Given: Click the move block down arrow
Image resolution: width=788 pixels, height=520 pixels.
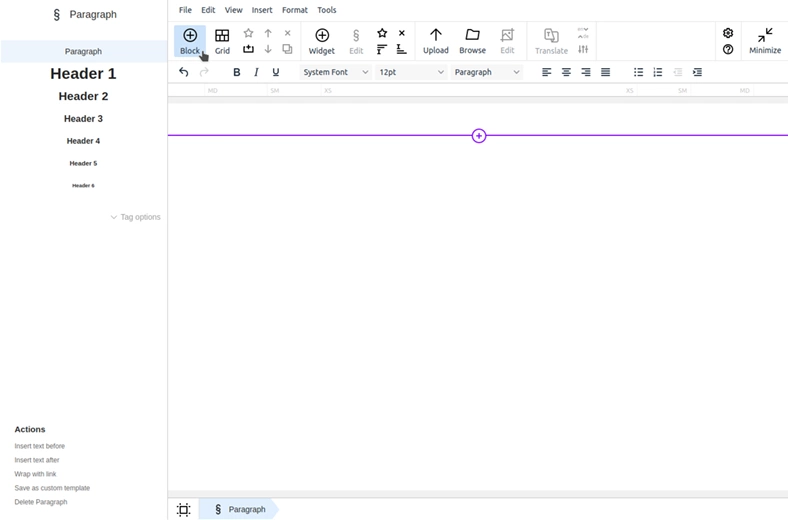Looking at the screenshot, I should tap(268, 49).
